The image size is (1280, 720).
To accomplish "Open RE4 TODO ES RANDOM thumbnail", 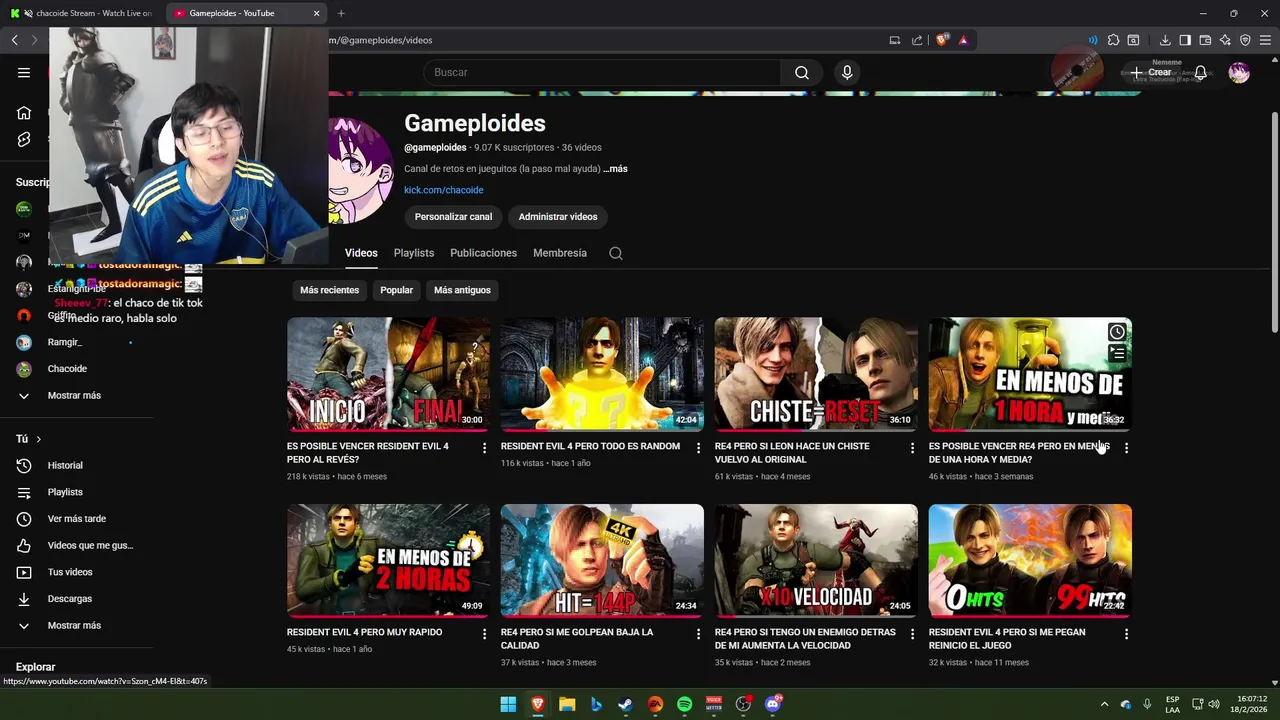I will (602, 374).
